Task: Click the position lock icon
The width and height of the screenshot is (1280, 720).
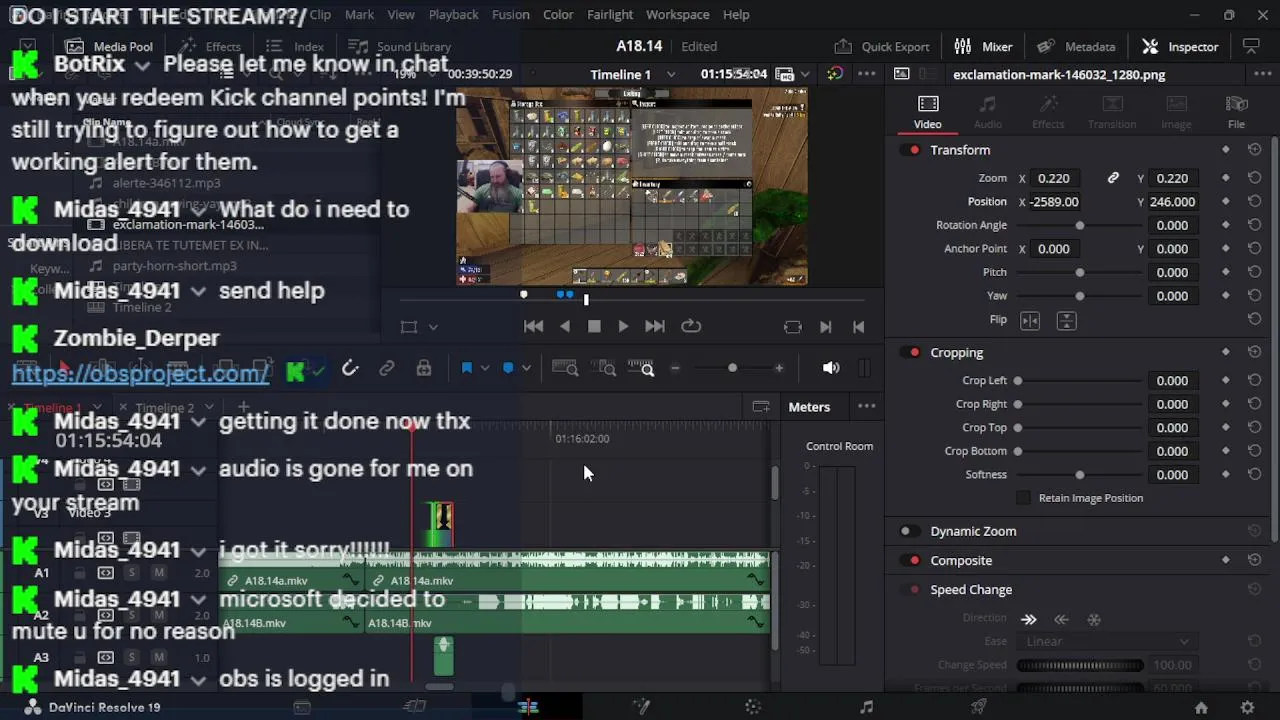Action: [x=424, y=368]
